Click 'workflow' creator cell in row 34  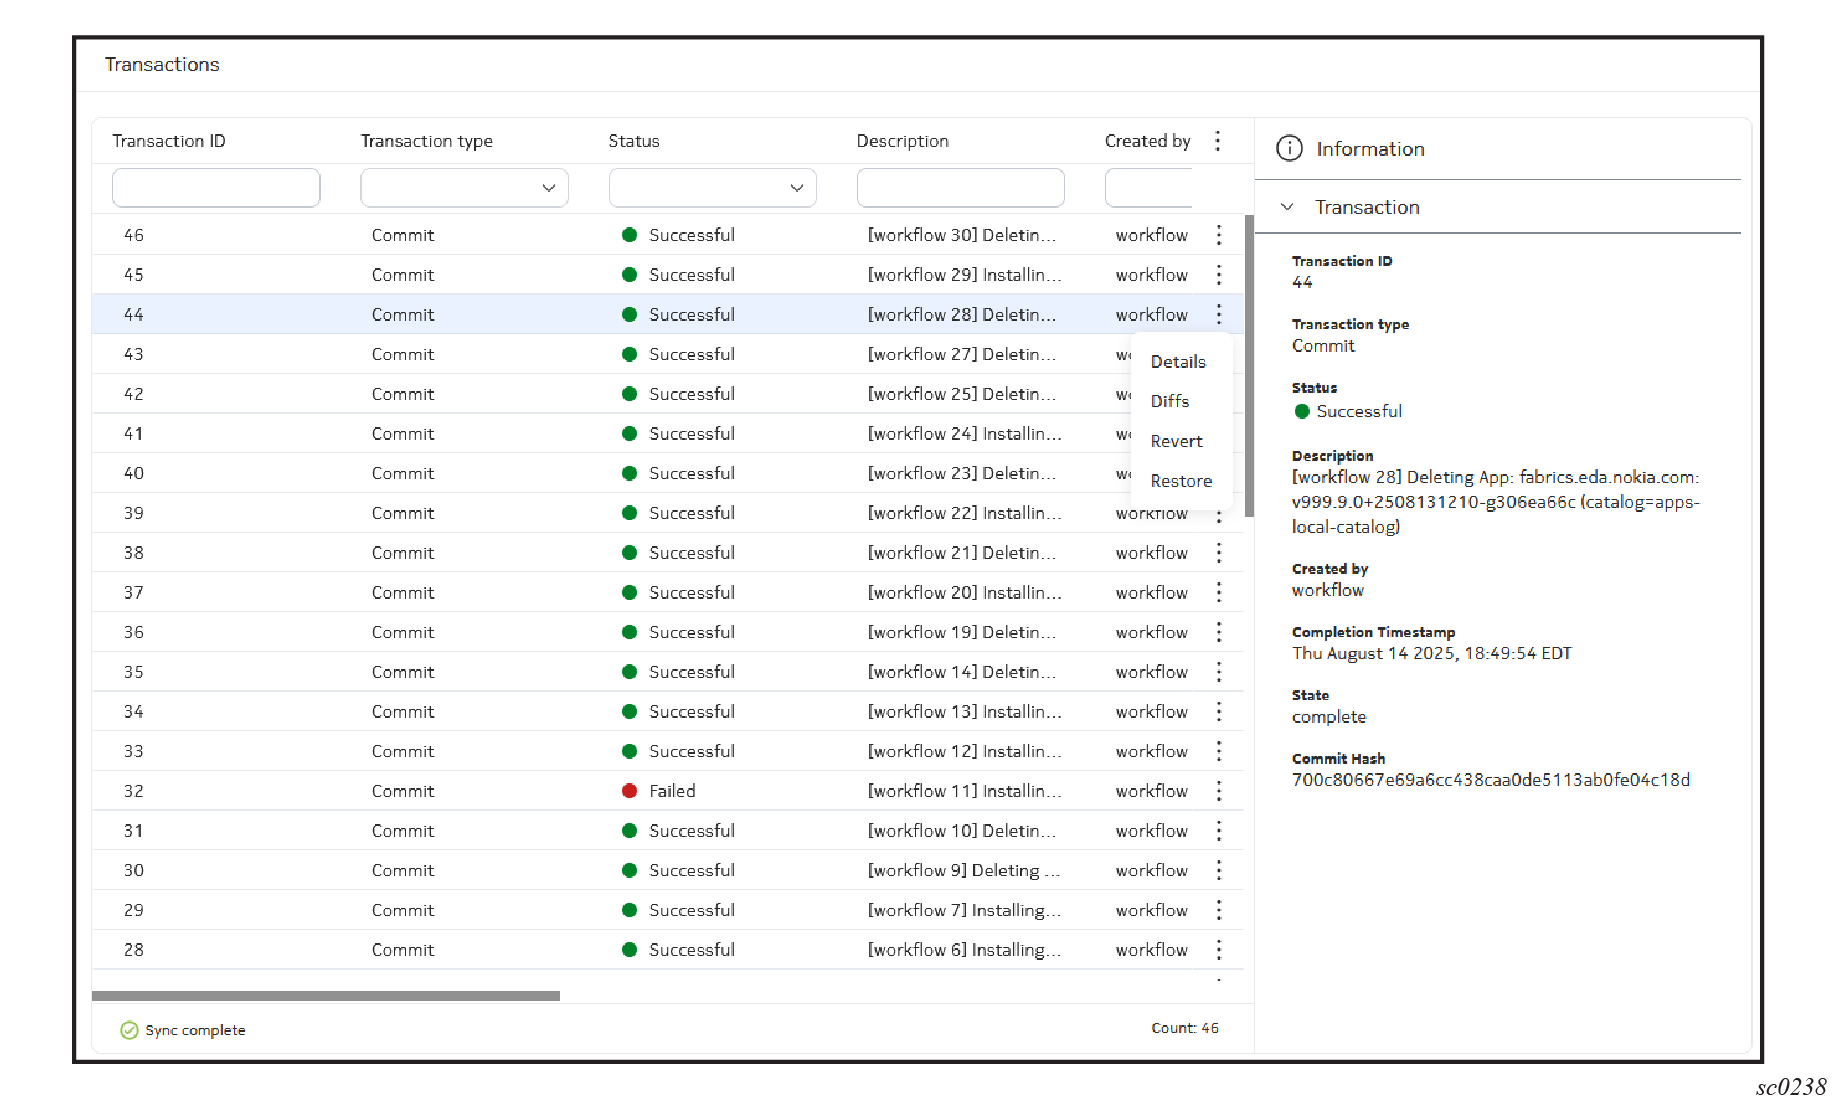pyautogui.click(x=1152, y=712)
